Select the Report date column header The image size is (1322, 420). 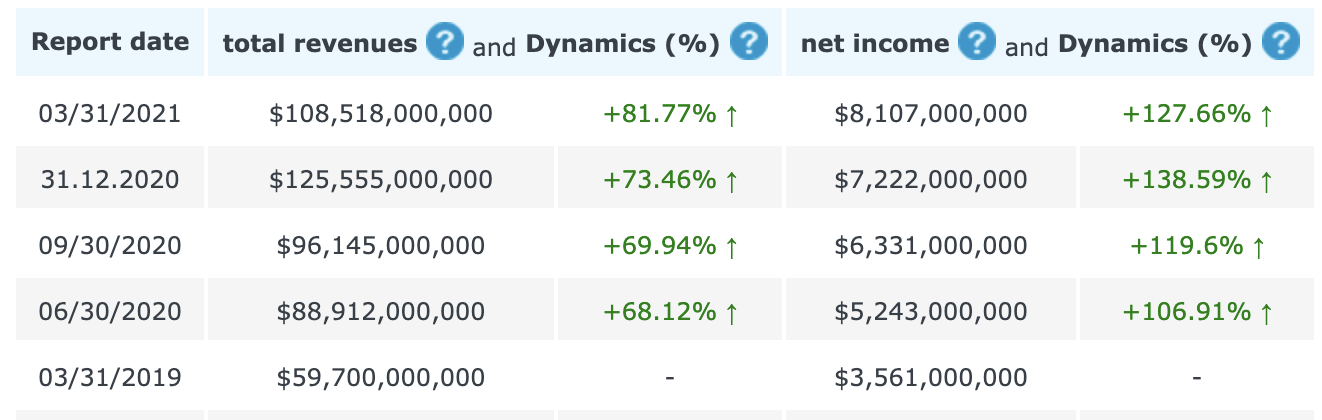click(x=110, y=42)
